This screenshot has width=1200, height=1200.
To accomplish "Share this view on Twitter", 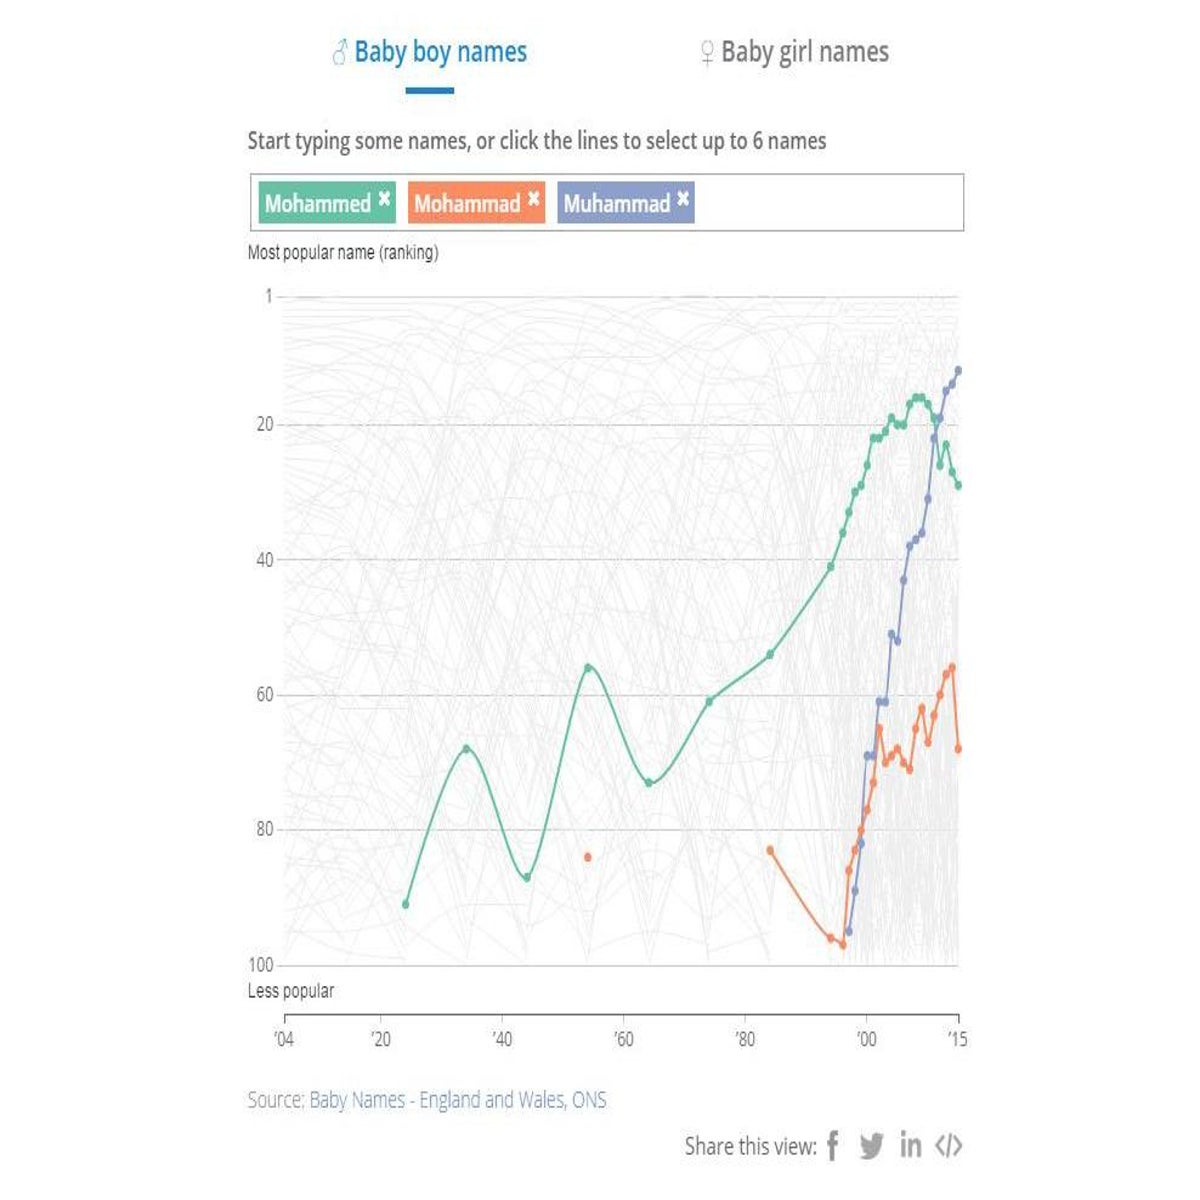I will click(871, 1145).
